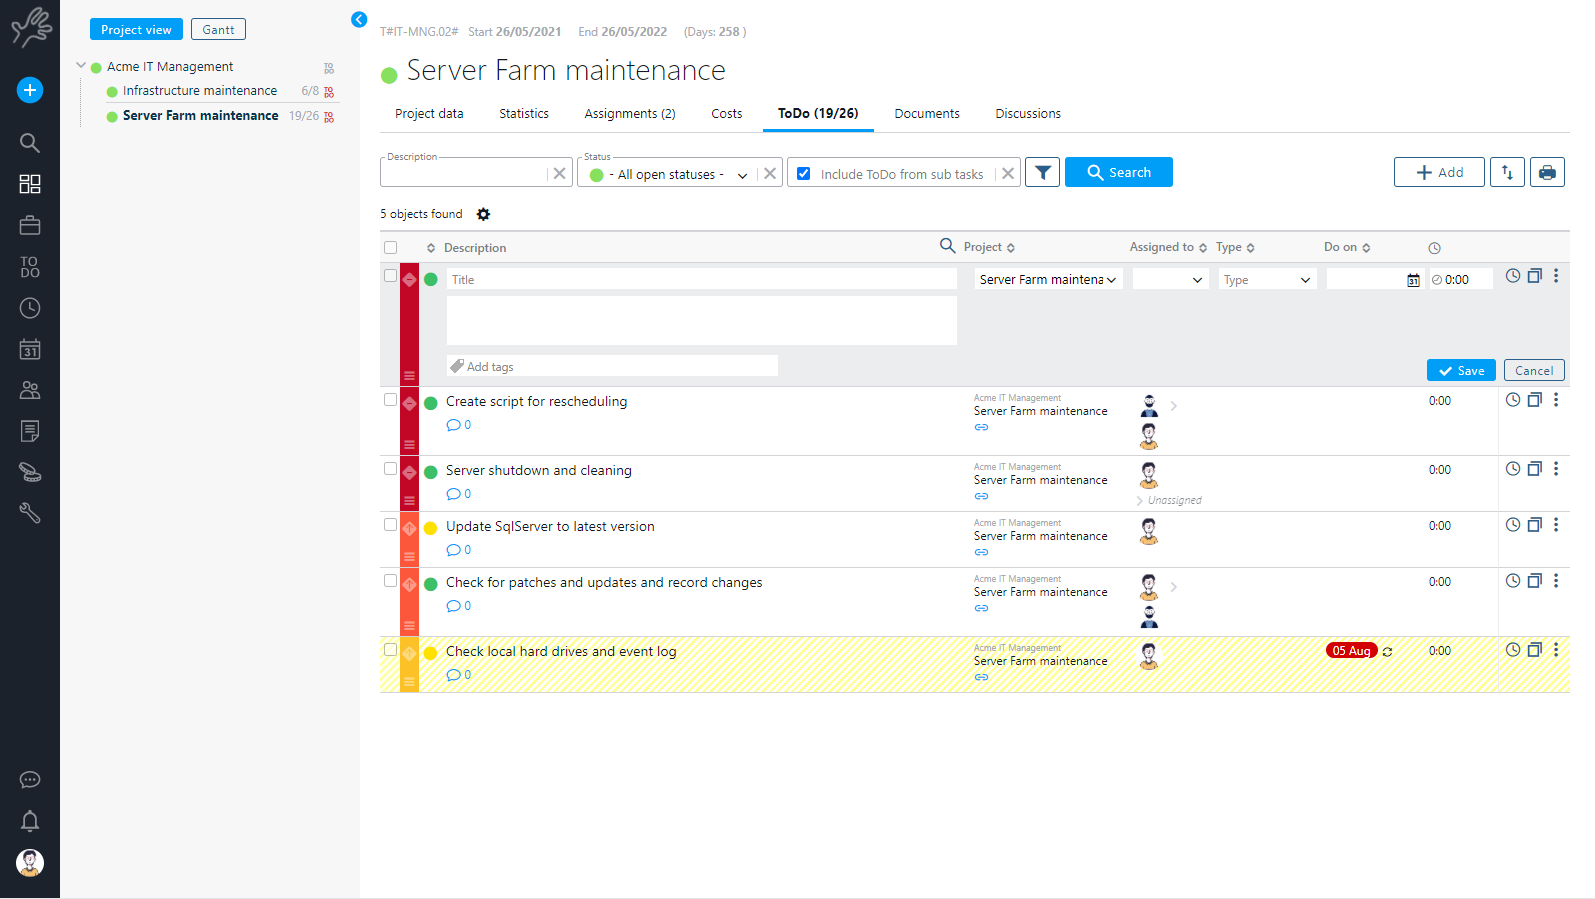Click the print ToDo list icon

(x=1546, y=173)
